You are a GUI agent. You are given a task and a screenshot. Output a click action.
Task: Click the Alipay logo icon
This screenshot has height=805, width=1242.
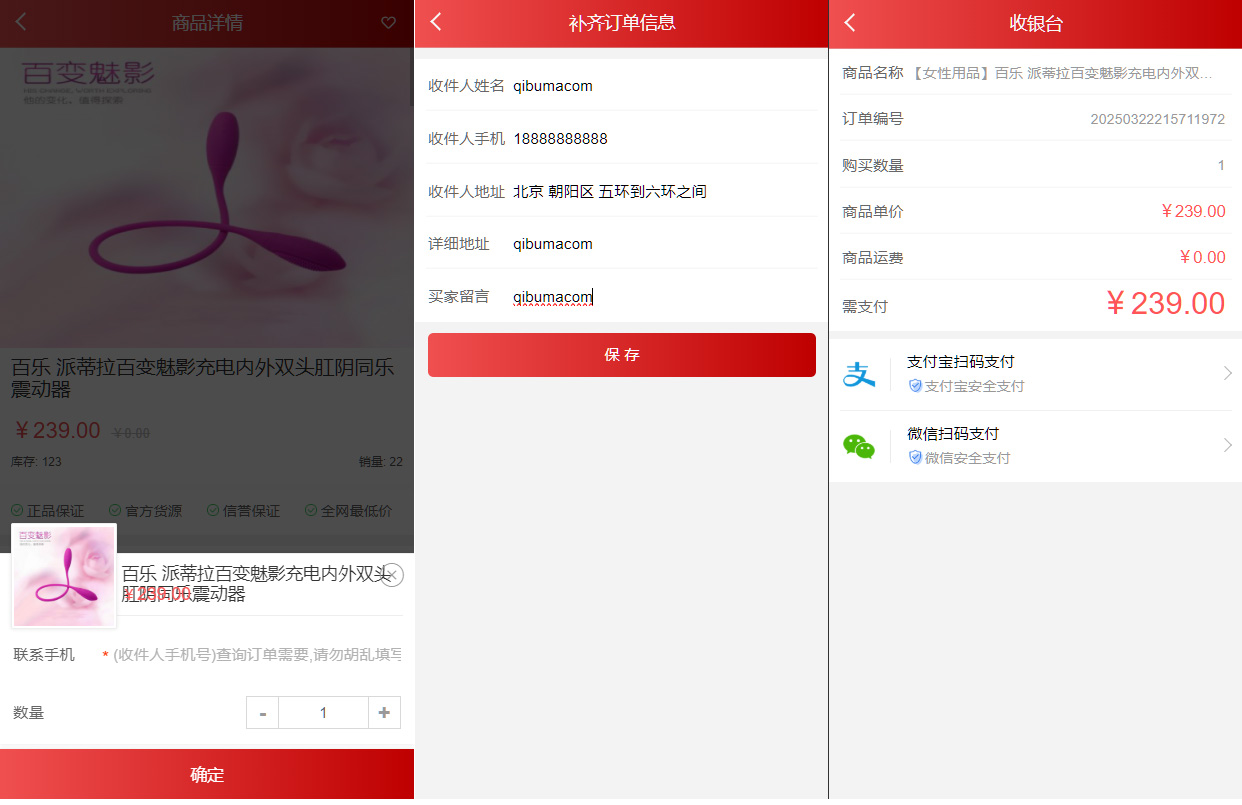[859, 374]
